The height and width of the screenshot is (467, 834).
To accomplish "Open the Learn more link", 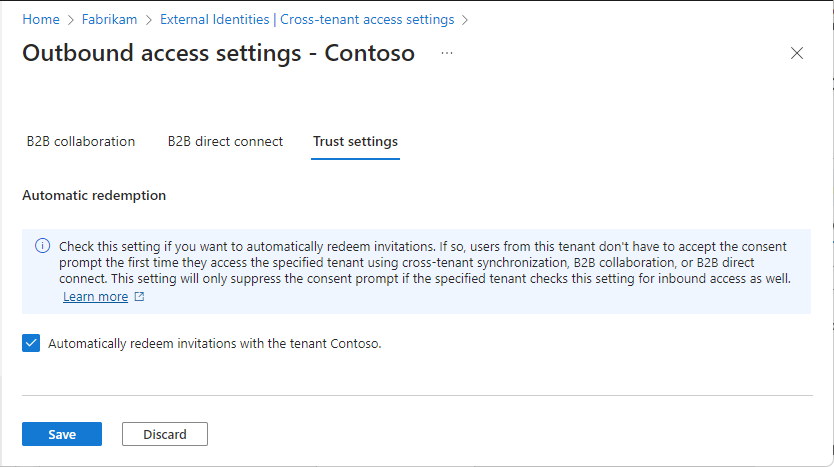I will (x=95, y=297).
